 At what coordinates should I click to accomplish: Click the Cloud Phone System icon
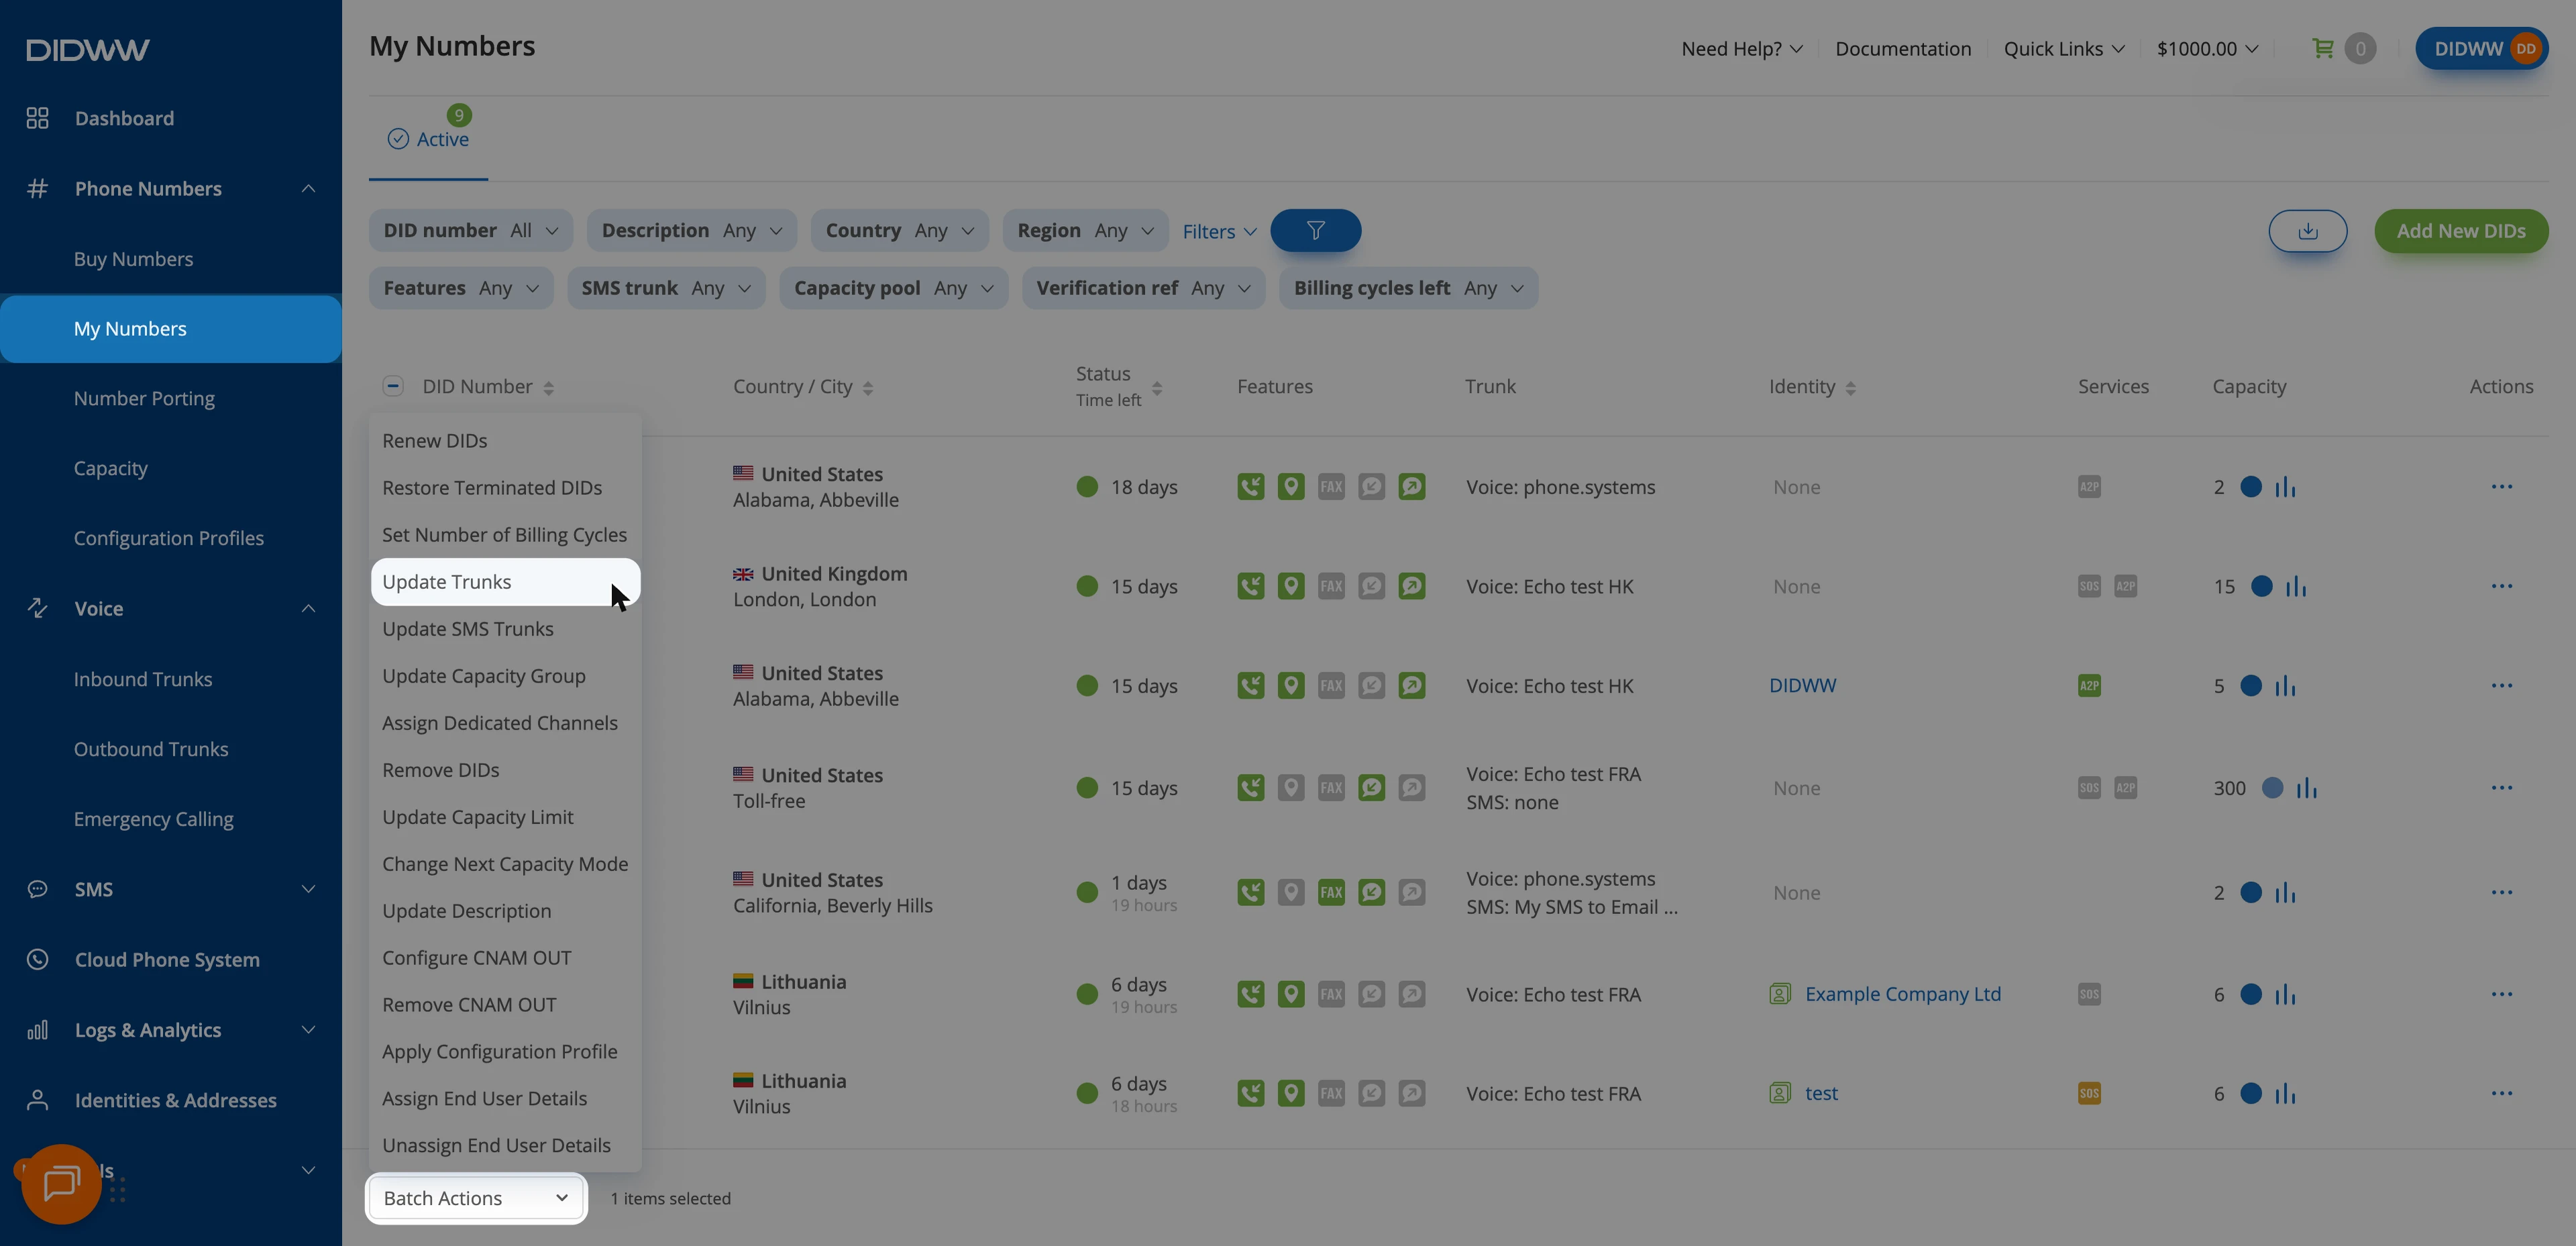pyautogui.click(x=37, y=959)
